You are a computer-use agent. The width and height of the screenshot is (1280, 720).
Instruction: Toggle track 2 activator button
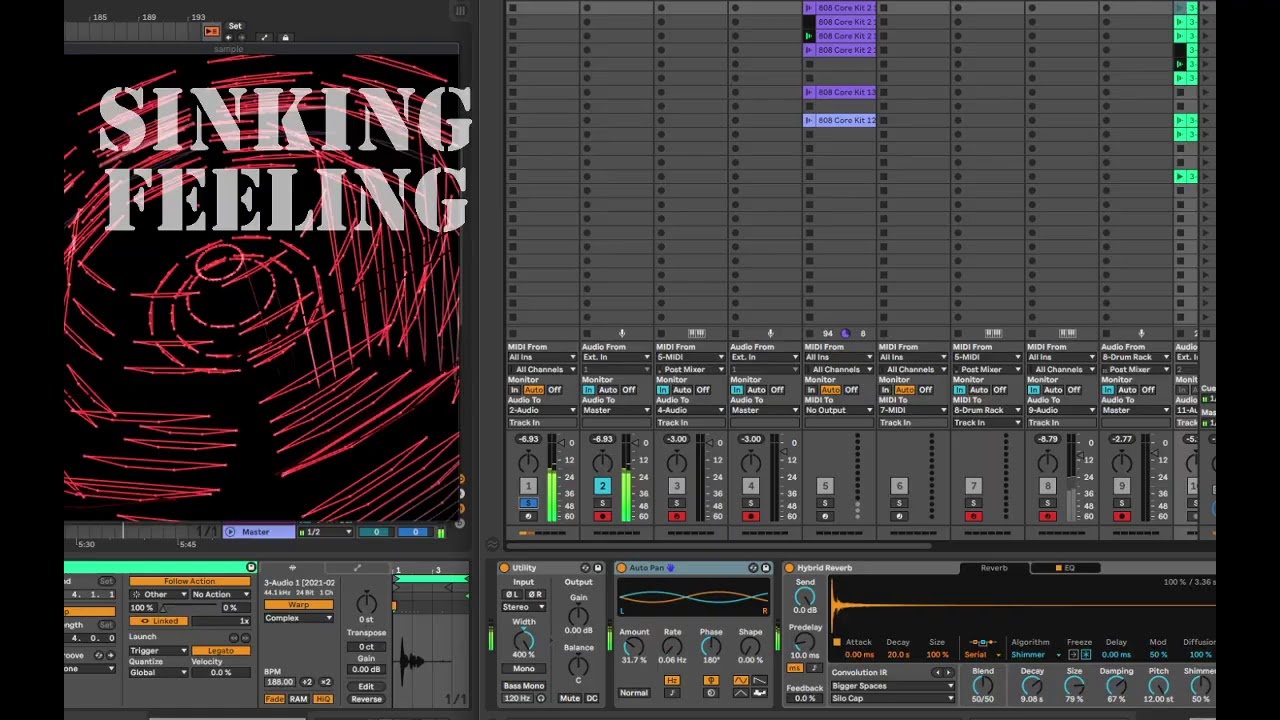pos(602,486)
